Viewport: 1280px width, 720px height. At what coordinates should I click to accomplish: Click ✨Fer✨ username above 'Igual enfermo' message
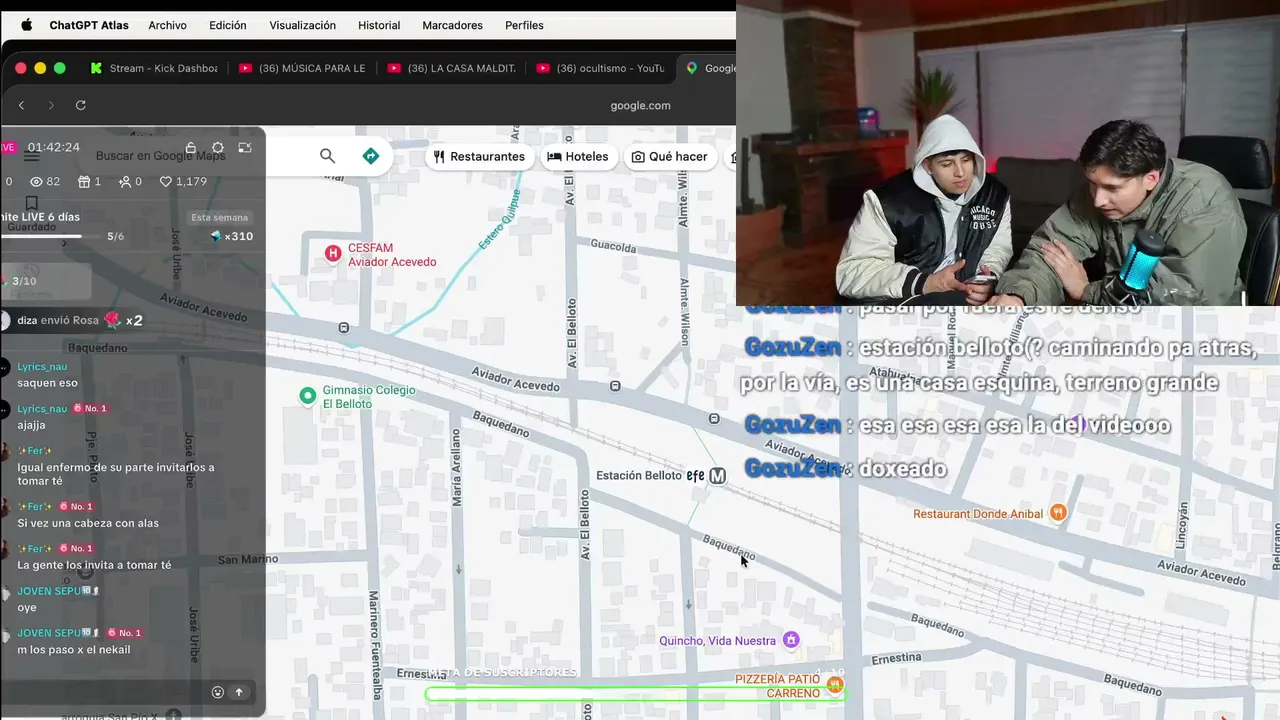point(35,451)
